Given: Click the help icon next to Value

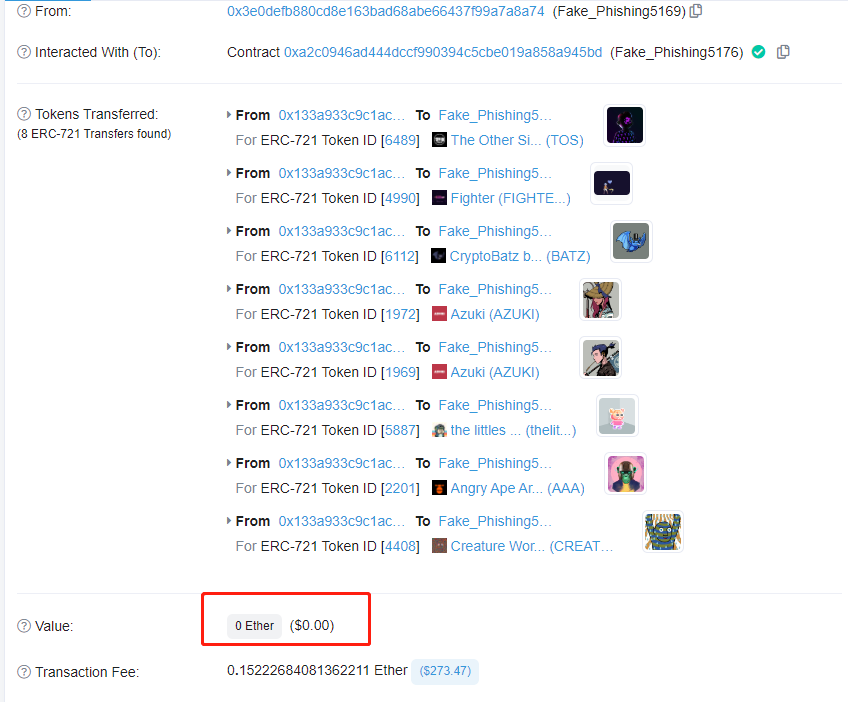Looking at the screenshot, I should 24,626.
